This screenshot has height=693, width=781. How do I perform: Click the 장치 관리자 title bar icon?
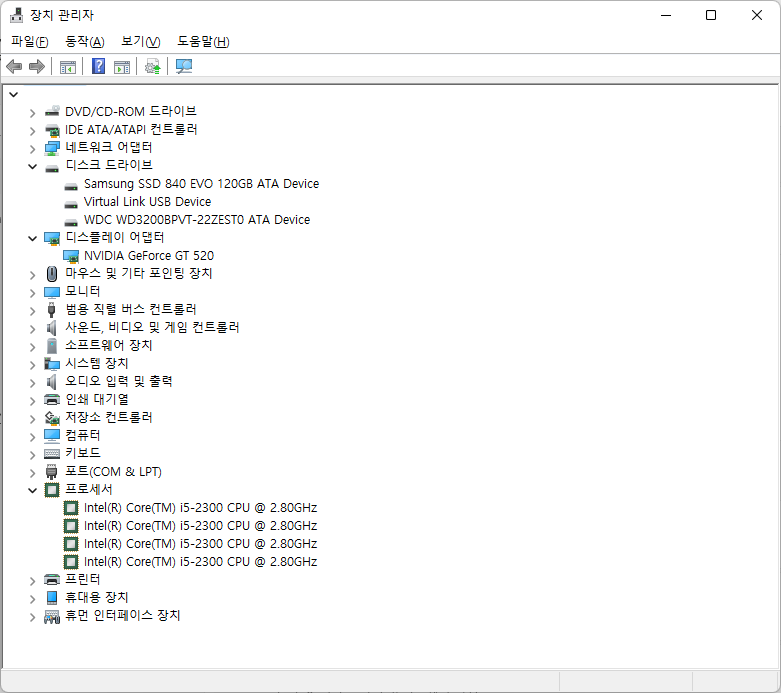(x=16, y=15)
